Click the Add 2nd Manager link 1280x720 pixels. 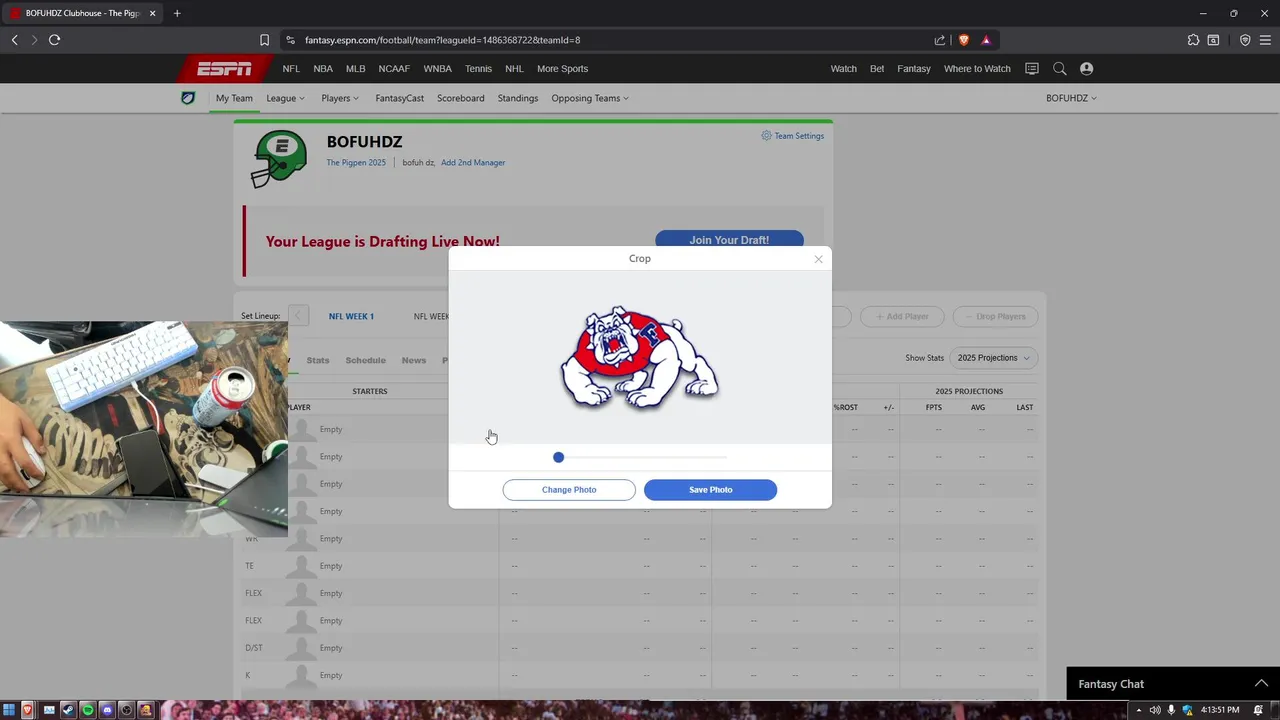(473, 162)
